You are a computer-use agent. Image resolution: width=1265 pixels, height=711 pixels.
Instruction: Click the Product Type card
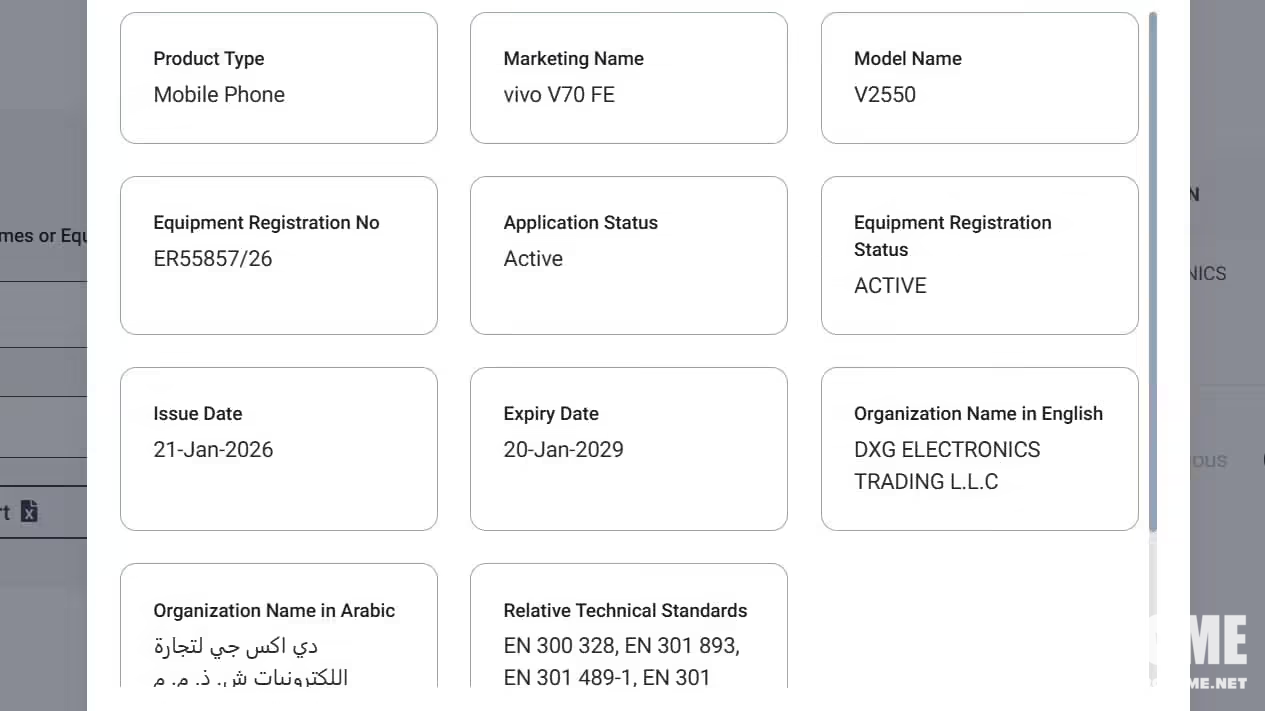278,78
